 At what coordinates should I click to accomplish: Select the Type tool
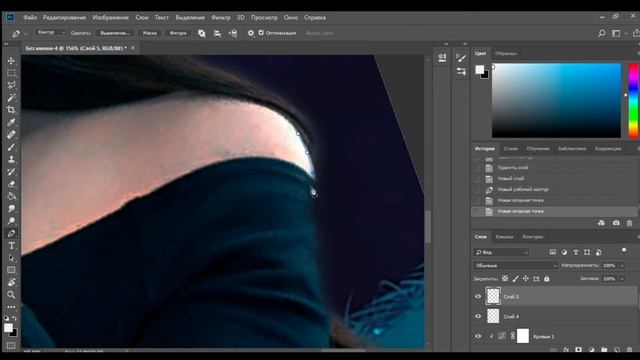point(11,246)
